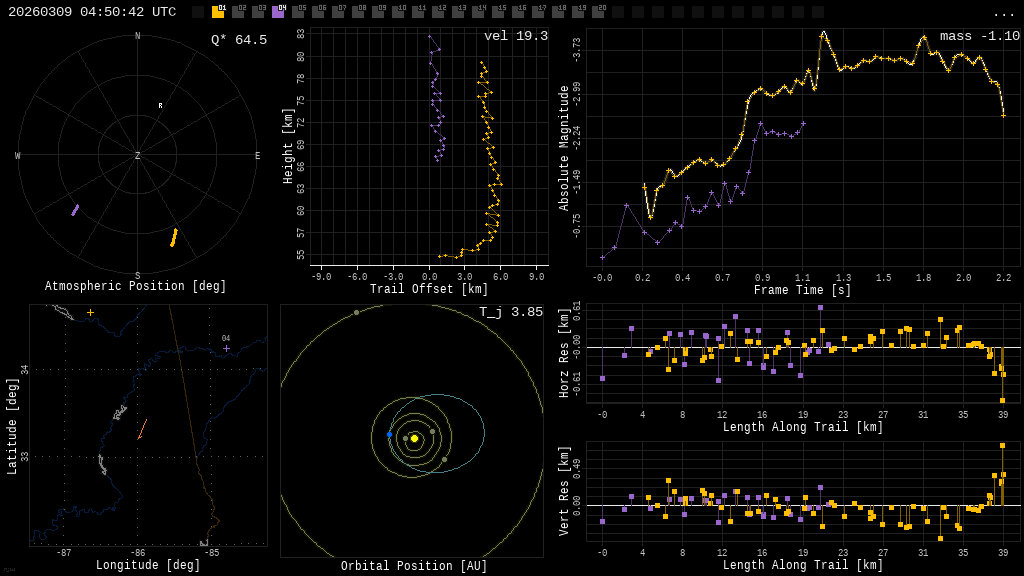Click the meteor ground track on the map

pos(142,429)
